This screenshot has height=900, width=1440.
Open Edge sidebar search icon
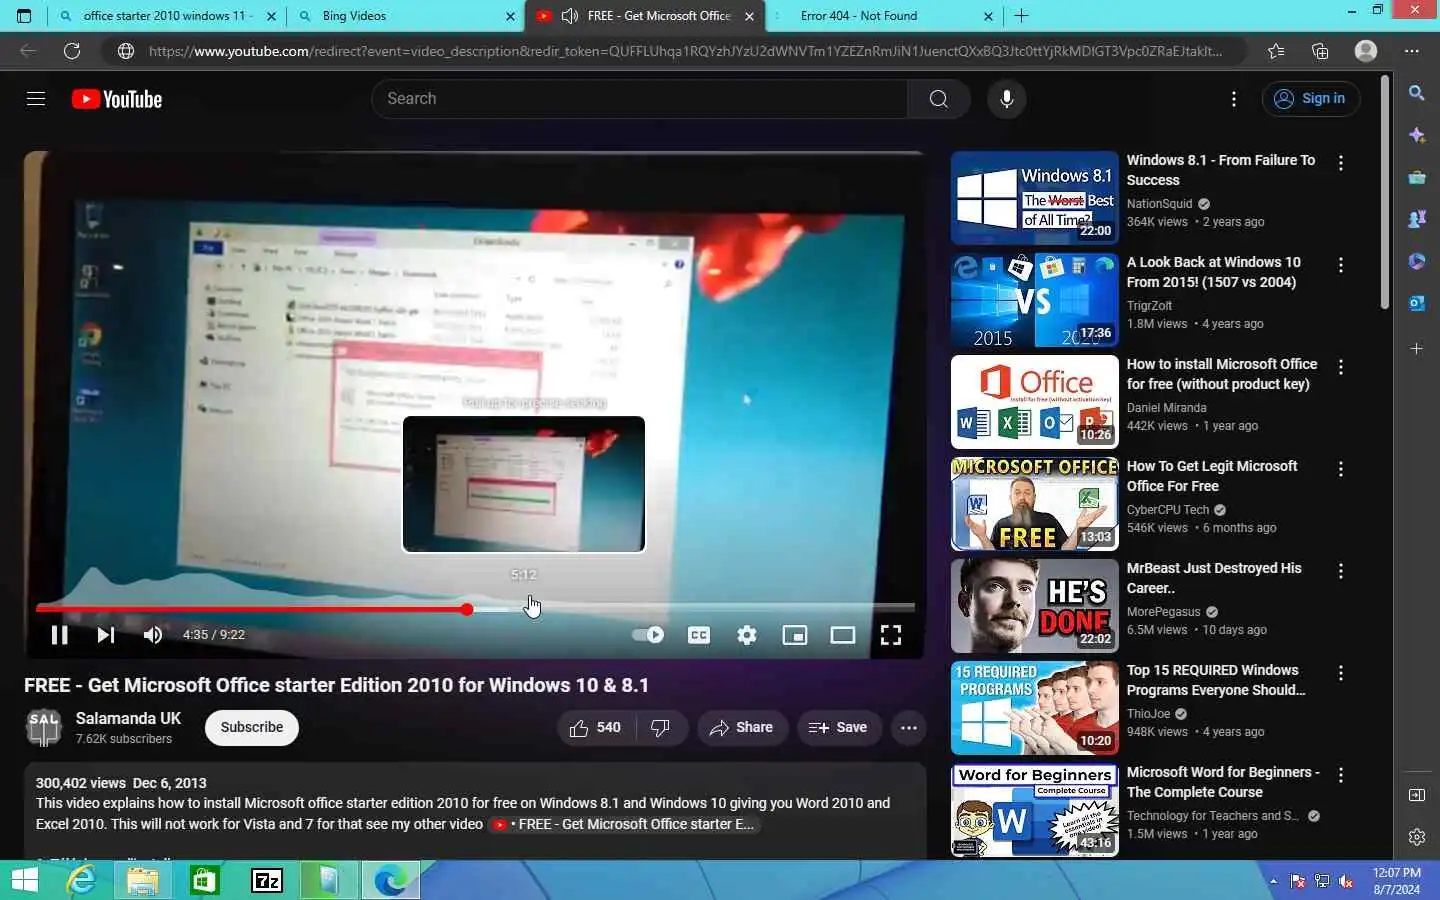[x=1417, y=93]
